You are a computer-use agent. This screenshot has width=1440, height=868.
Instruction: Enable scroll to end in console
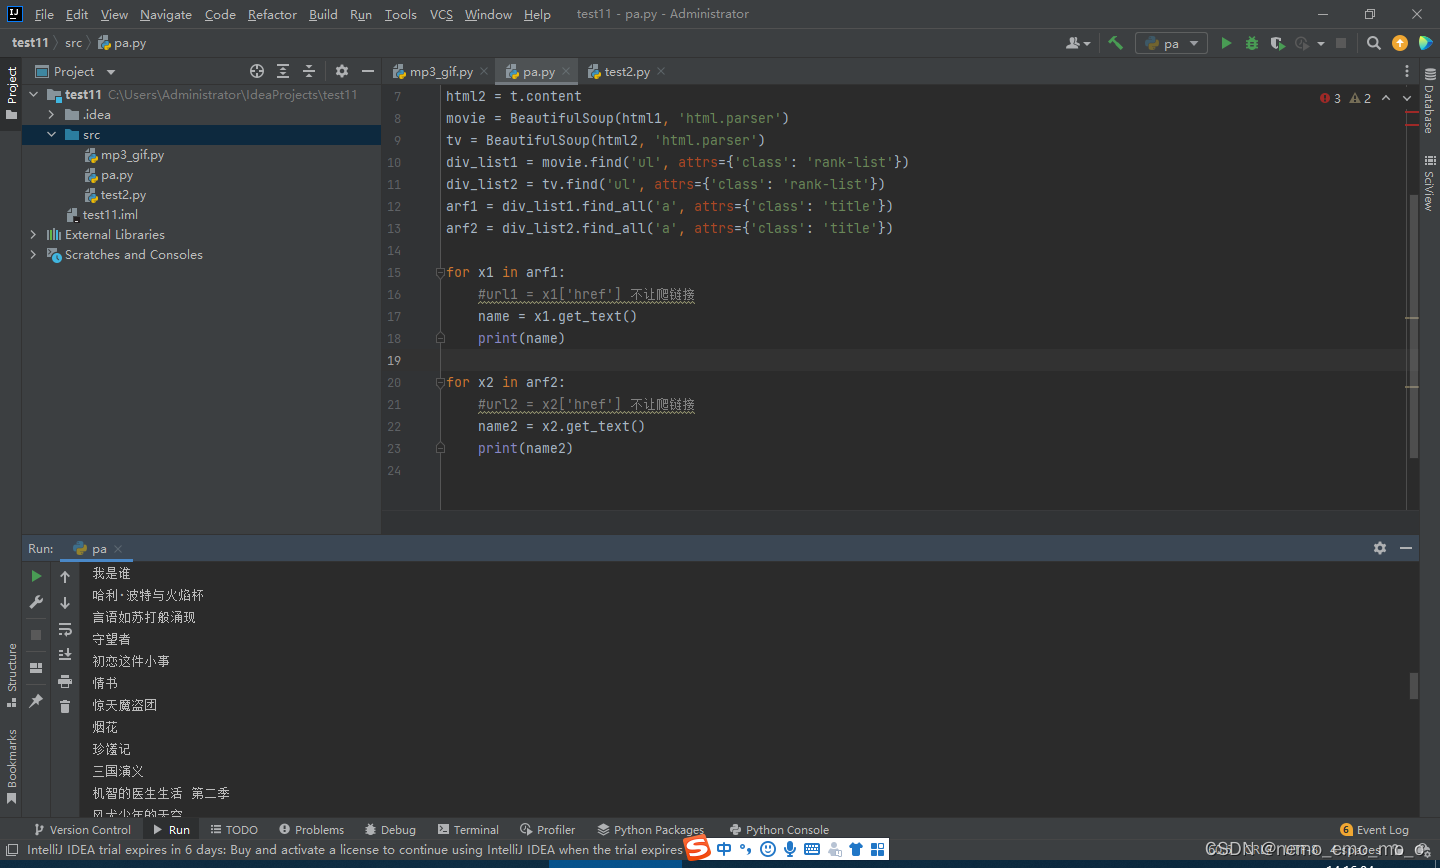[x=65, y=655]
